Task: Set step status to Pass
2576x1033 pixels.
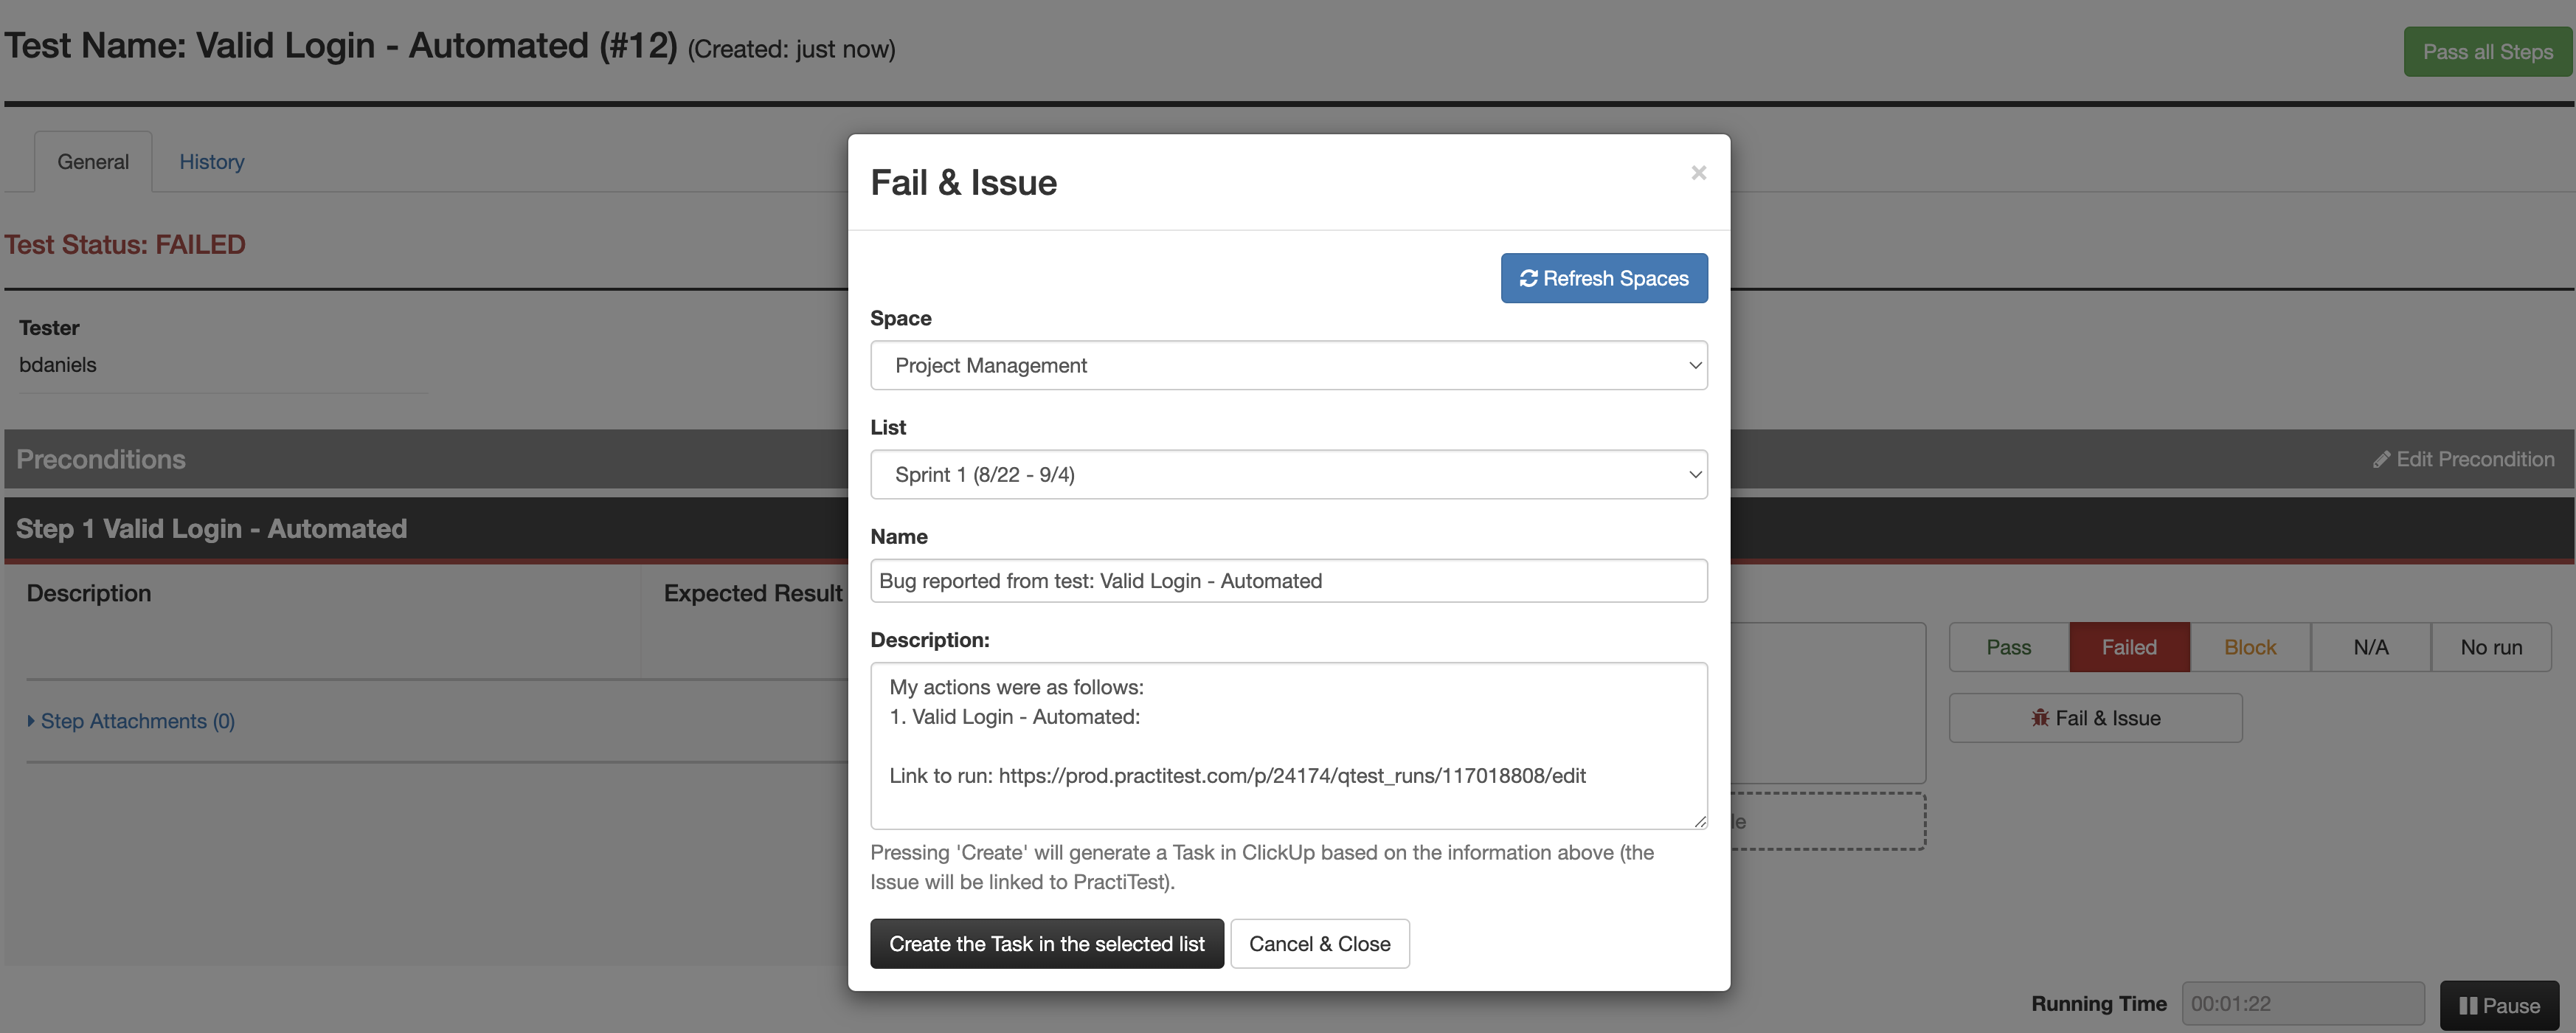Action: [x=2008, y=647]
